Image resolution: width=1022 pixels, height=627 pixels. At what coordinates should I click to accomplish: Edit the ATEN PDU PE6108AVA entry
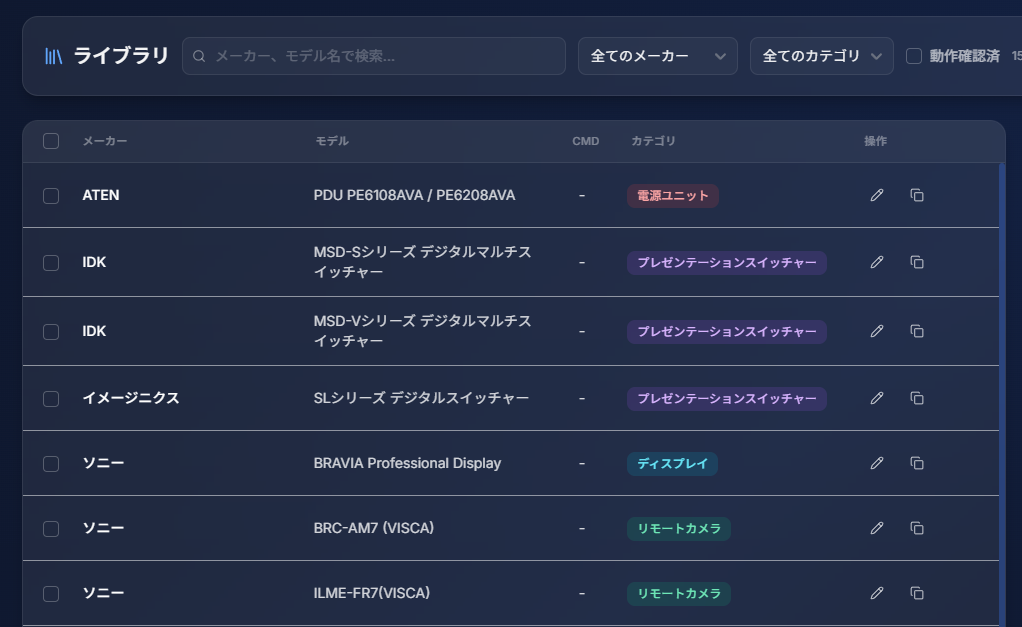coord(877,195)
